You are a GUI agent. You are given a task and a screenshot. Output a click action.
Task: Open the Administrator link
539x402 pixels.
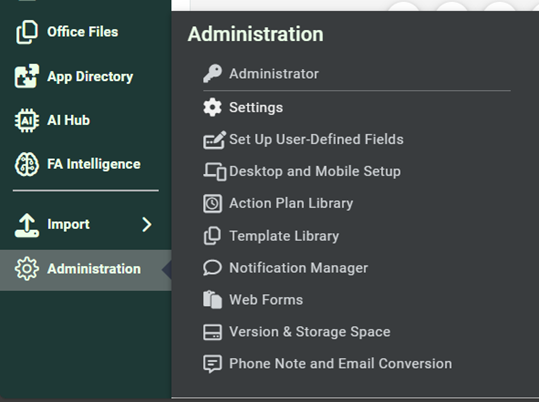click(x=274, y=74)
